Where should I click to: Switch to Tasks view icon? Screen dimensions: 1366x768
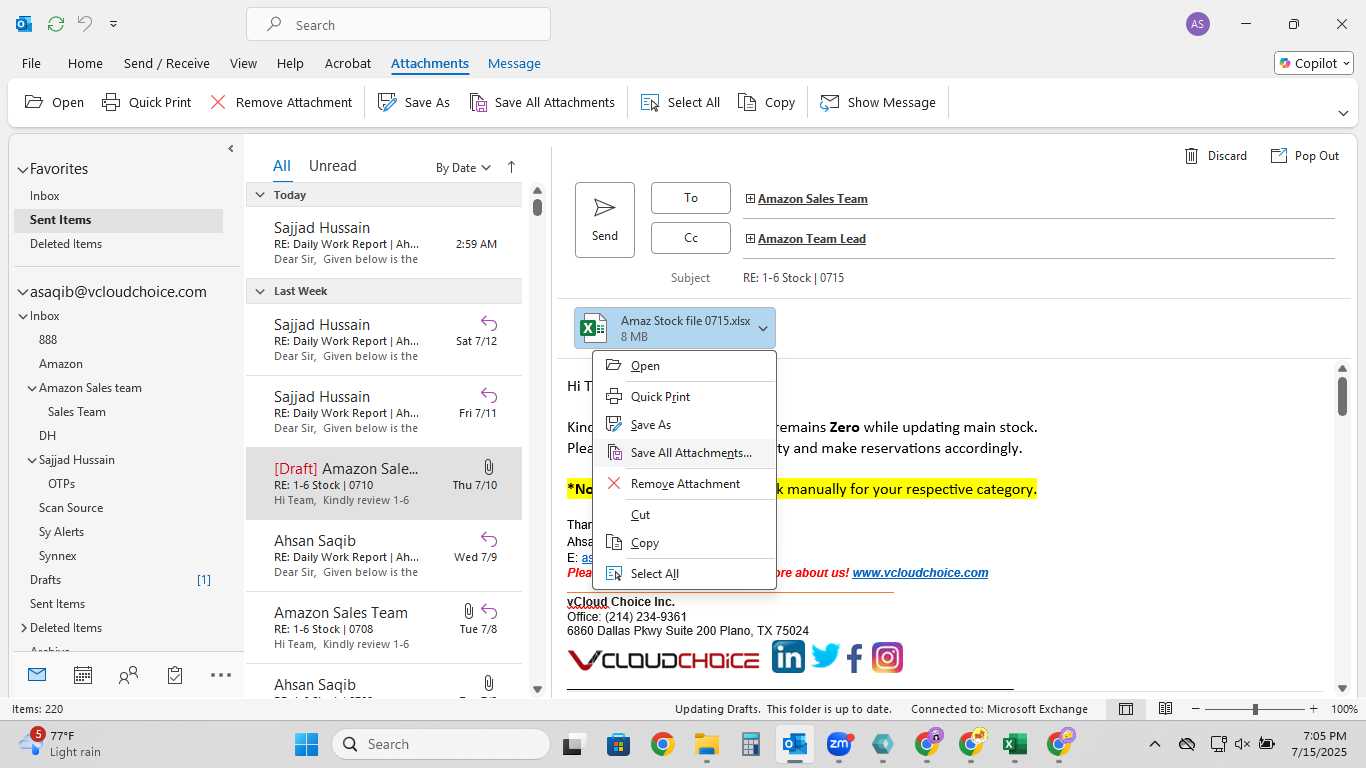(175, 675)
